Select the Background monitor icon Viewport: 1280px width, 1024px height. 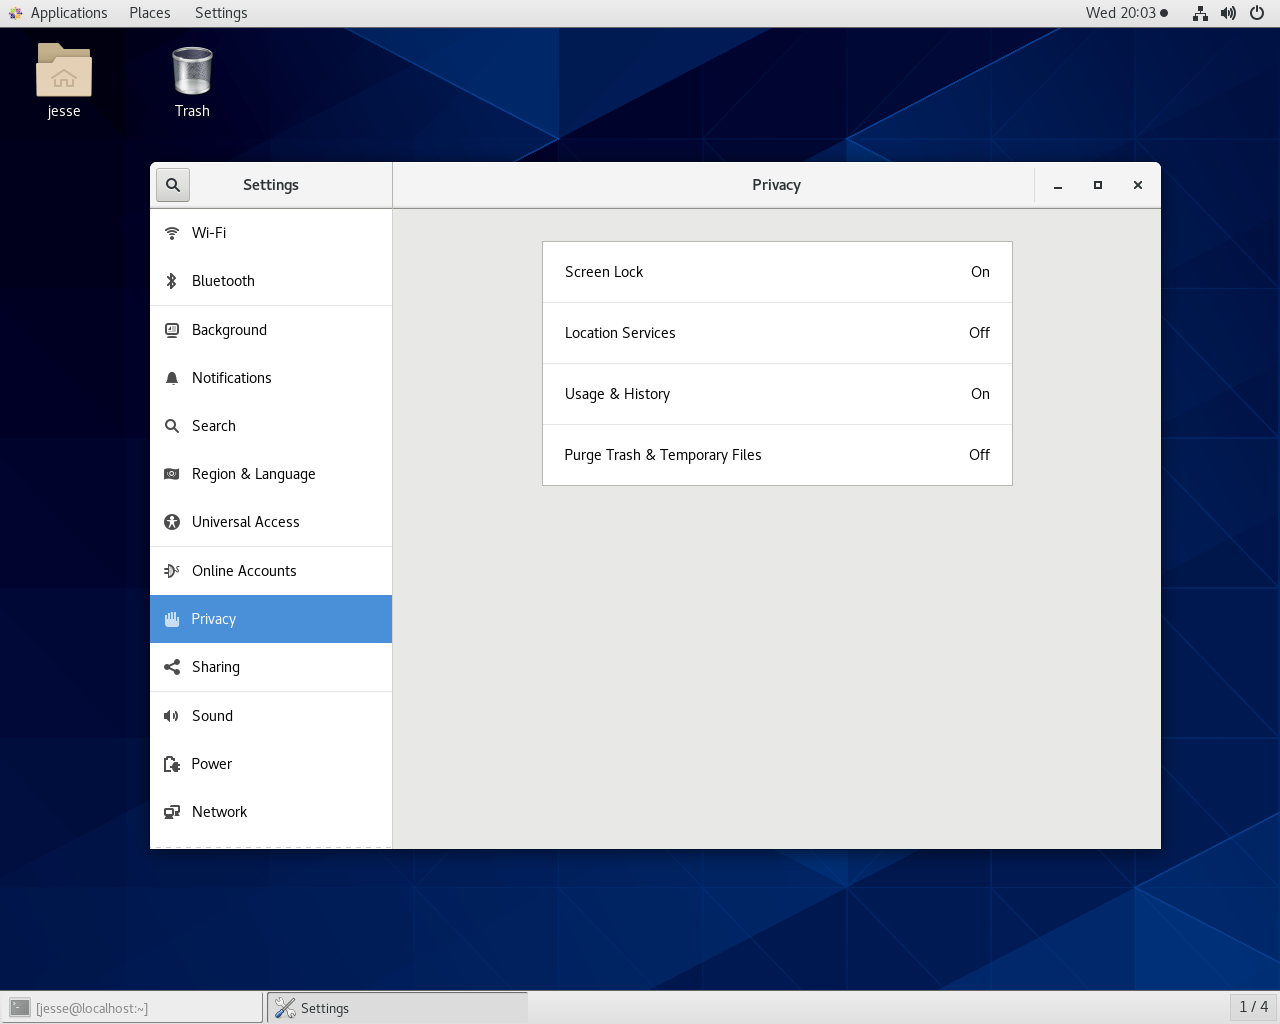pos(172,330)
